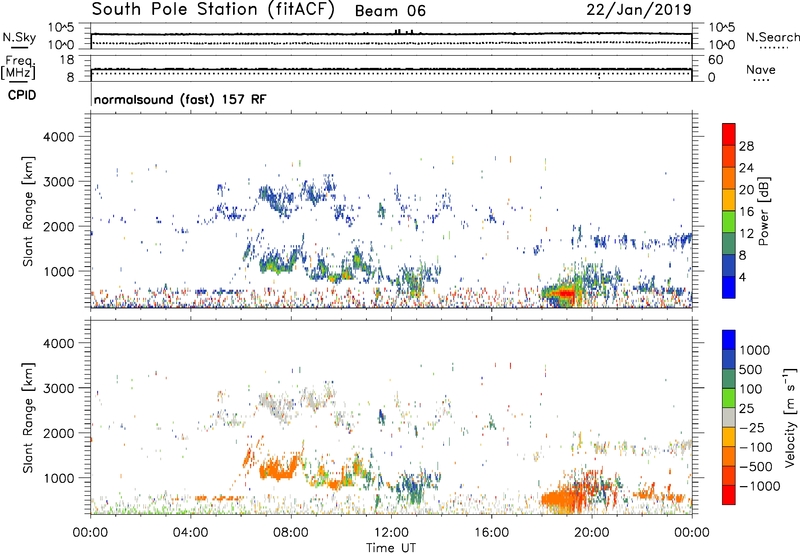This screenshot has width=800, height=554.
Task: Click the blue top of the Velocity color bar
Action: pyautogui.click(x=729, y=340)
